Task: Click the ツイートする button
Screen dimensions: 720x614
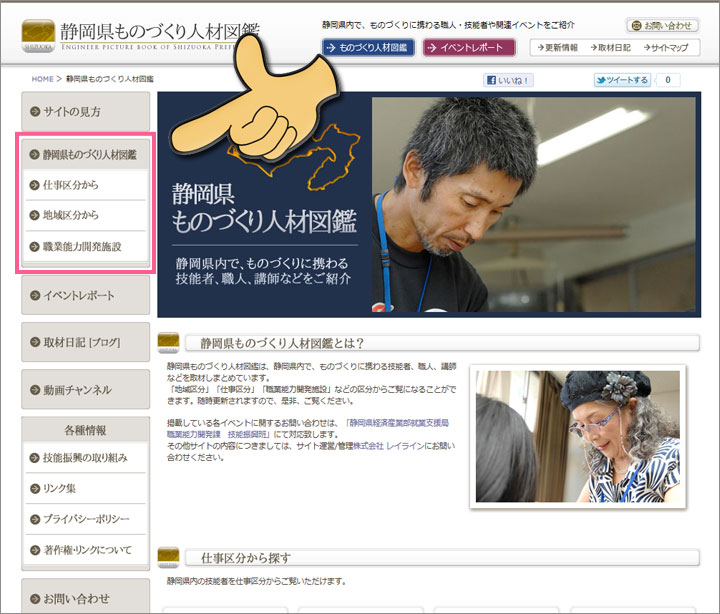Action: [x=622, y=80]
